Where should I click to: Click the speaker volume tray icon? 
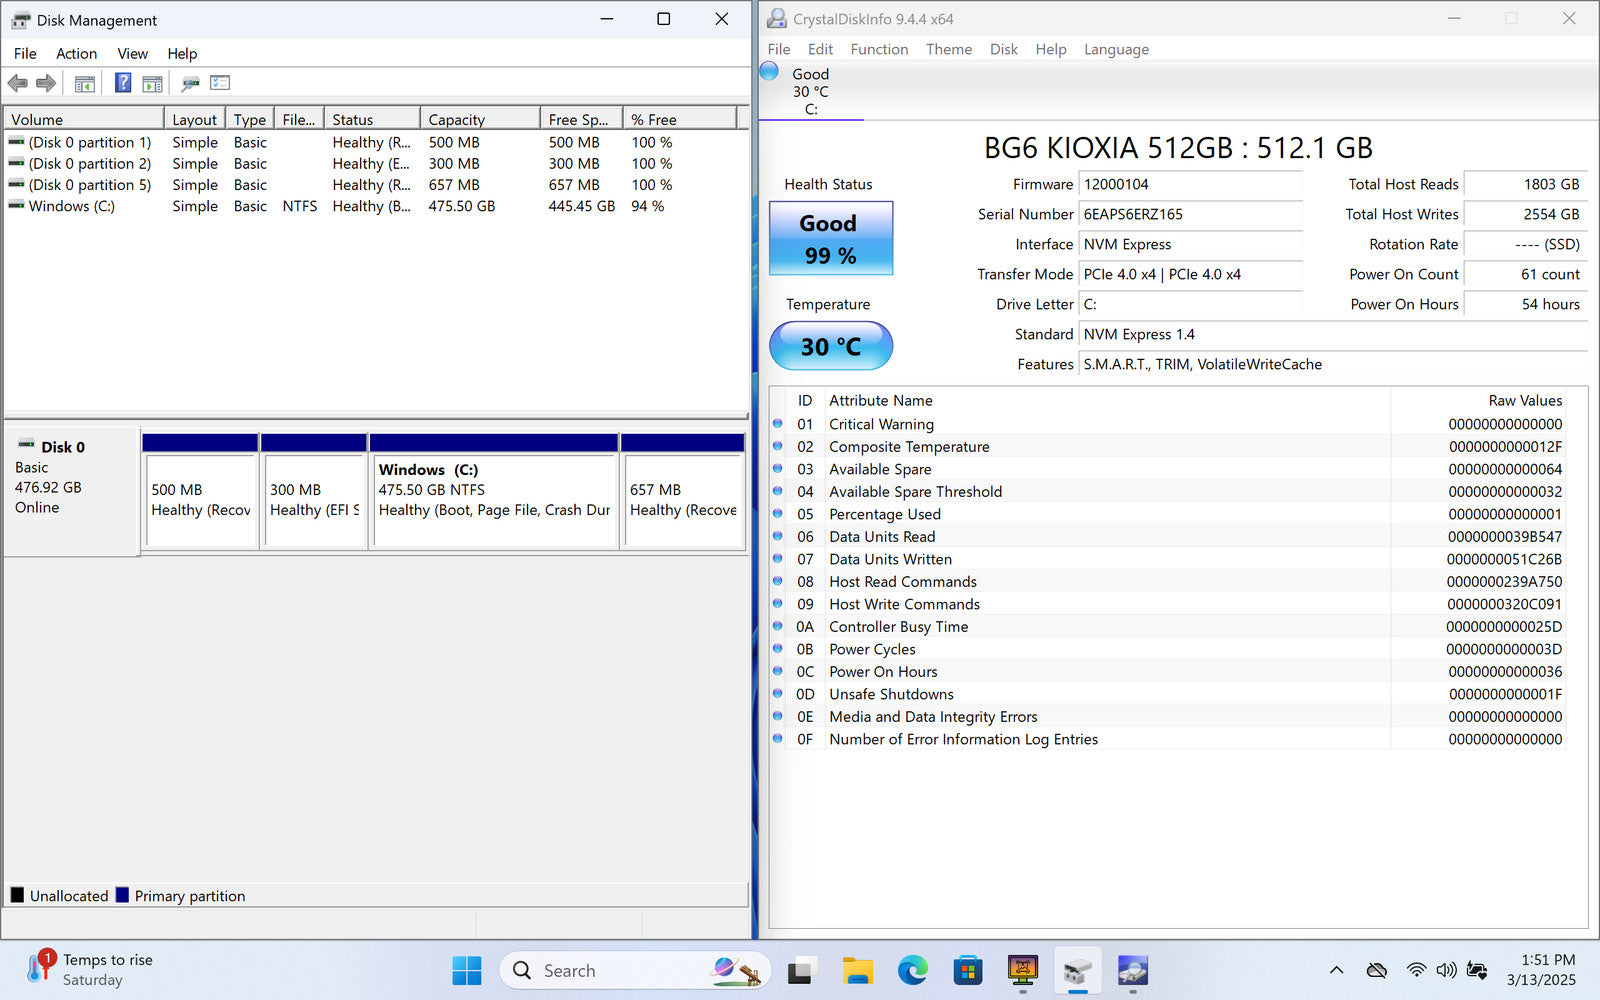[1446, 970]
